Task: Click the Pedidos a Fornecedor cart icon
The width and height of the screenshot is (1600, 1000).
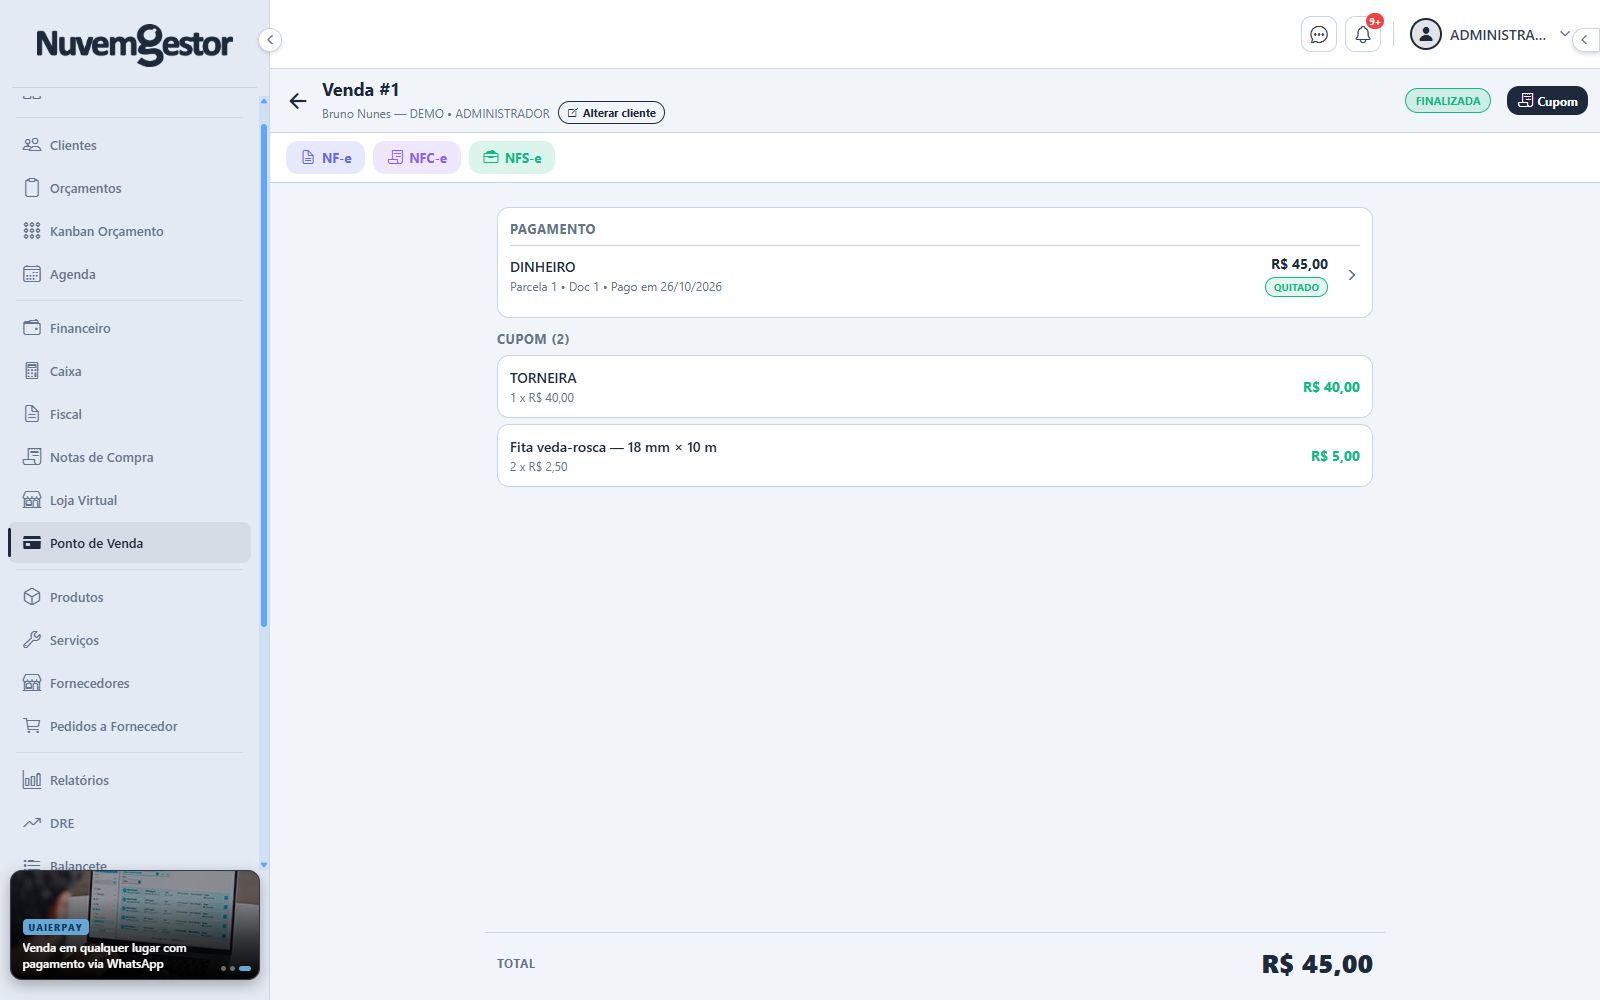Action: [x=32, y=726]
